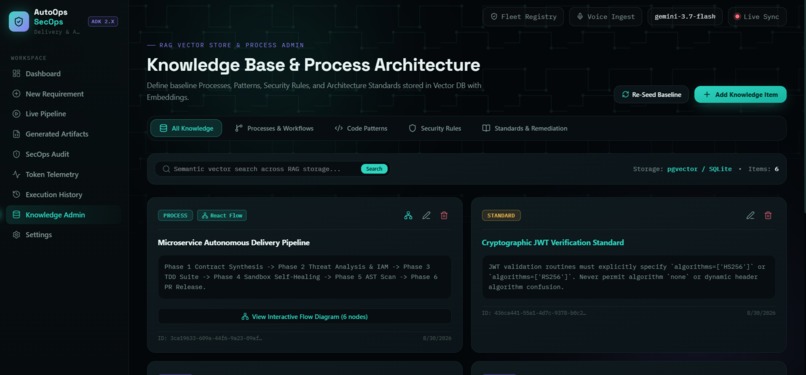Click the shield icon in Fleet Registry
806x375 pixels.
tap(494, 16)
